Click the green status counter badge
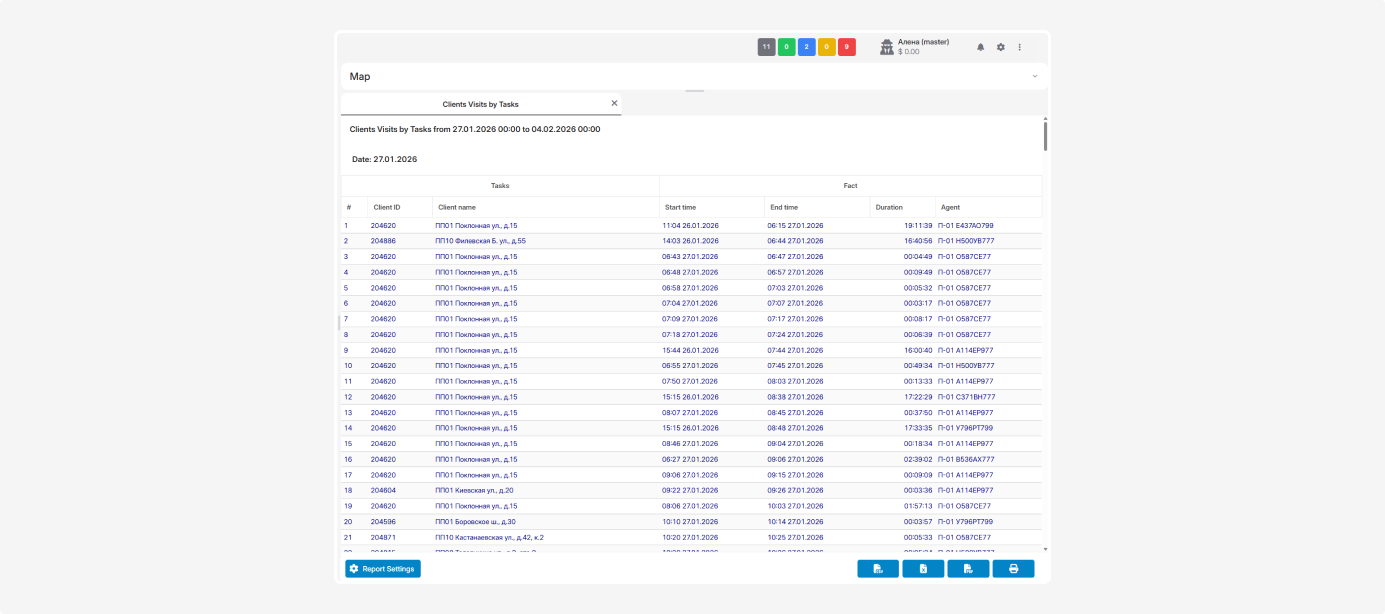 click(787, 47)
